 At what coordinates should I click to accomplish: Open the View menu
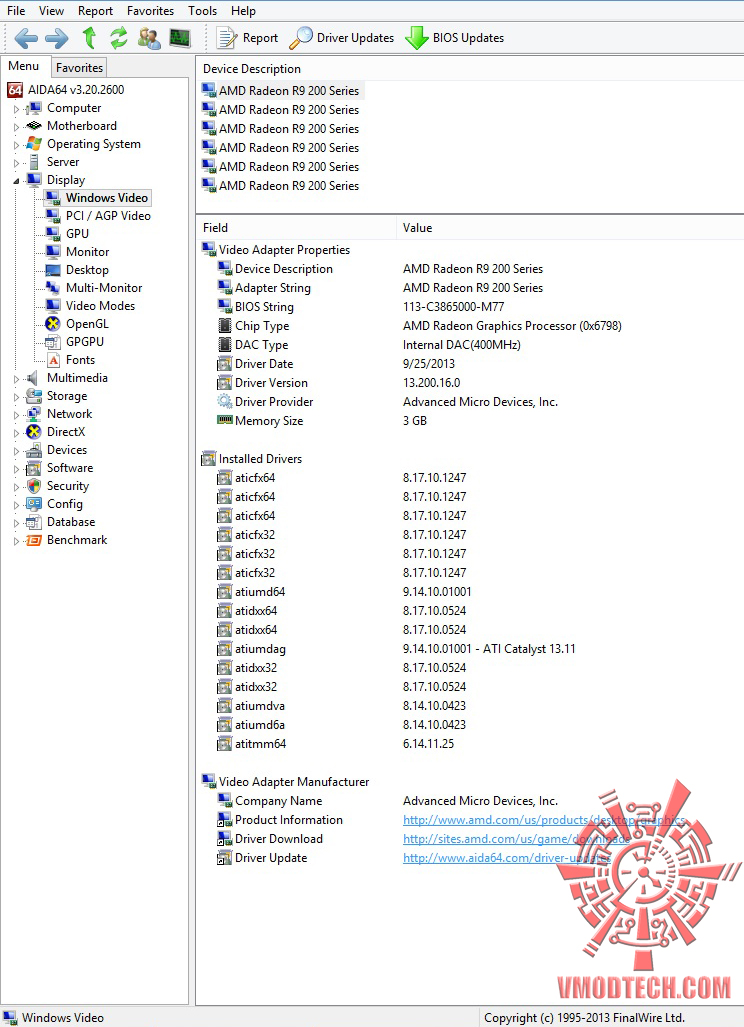pos(51,10)
